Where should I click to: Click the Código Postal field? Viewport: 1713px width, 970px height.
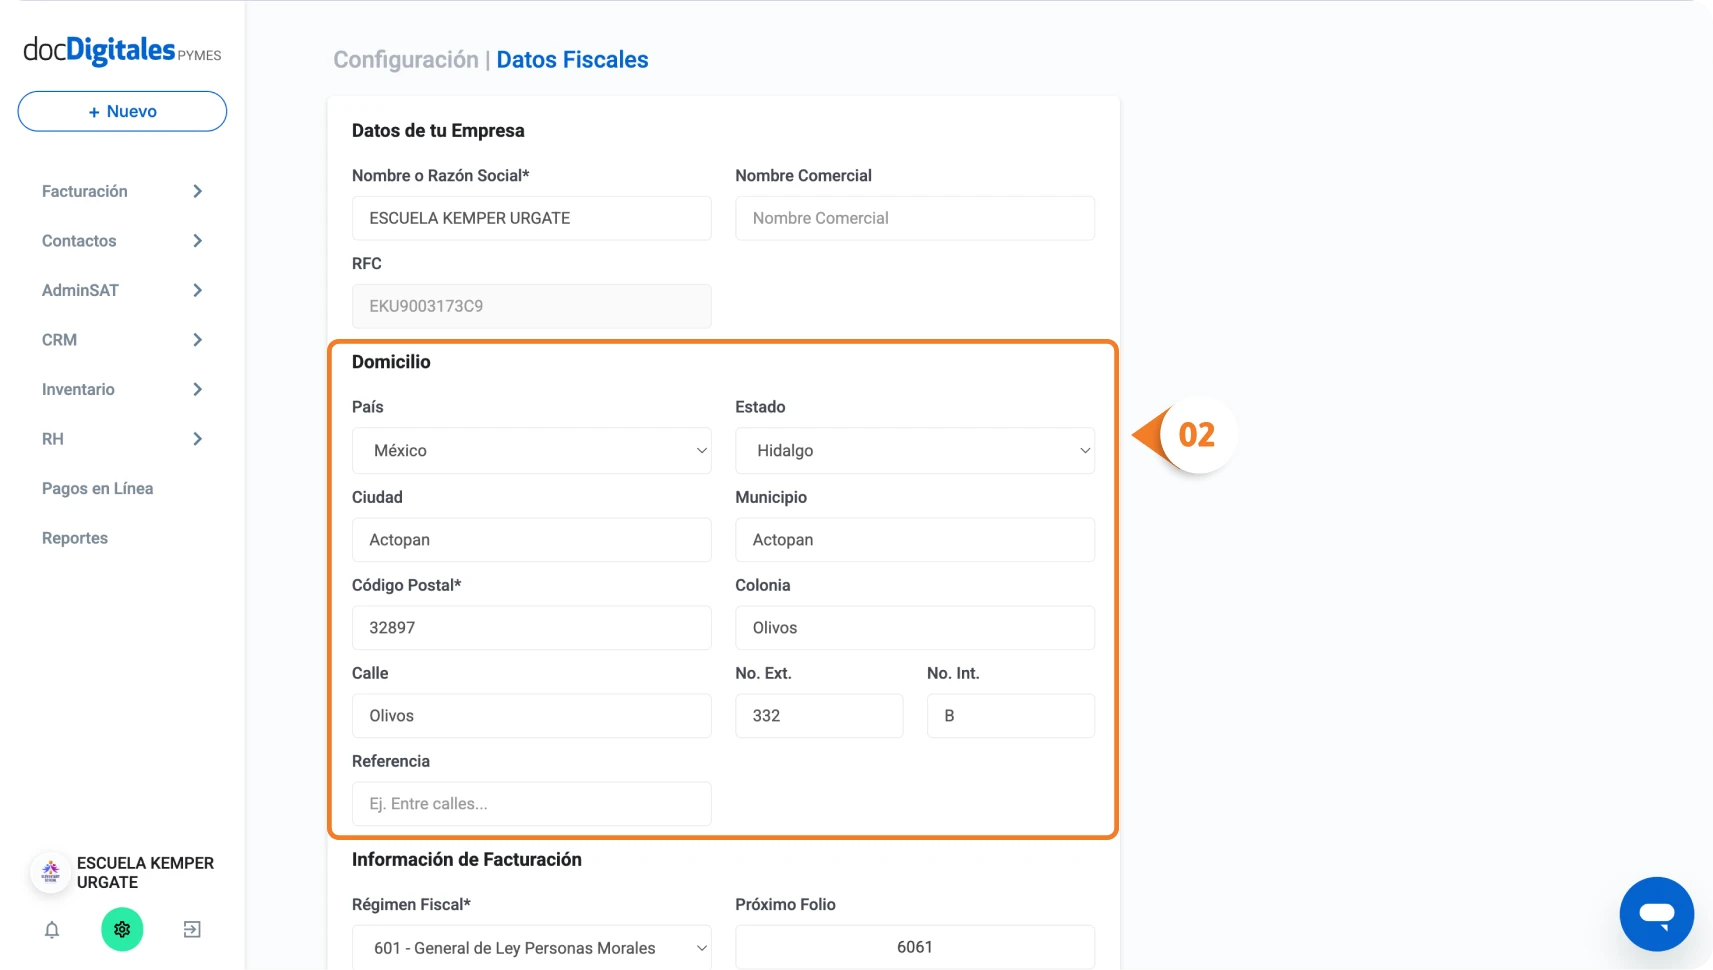(532, 628)
